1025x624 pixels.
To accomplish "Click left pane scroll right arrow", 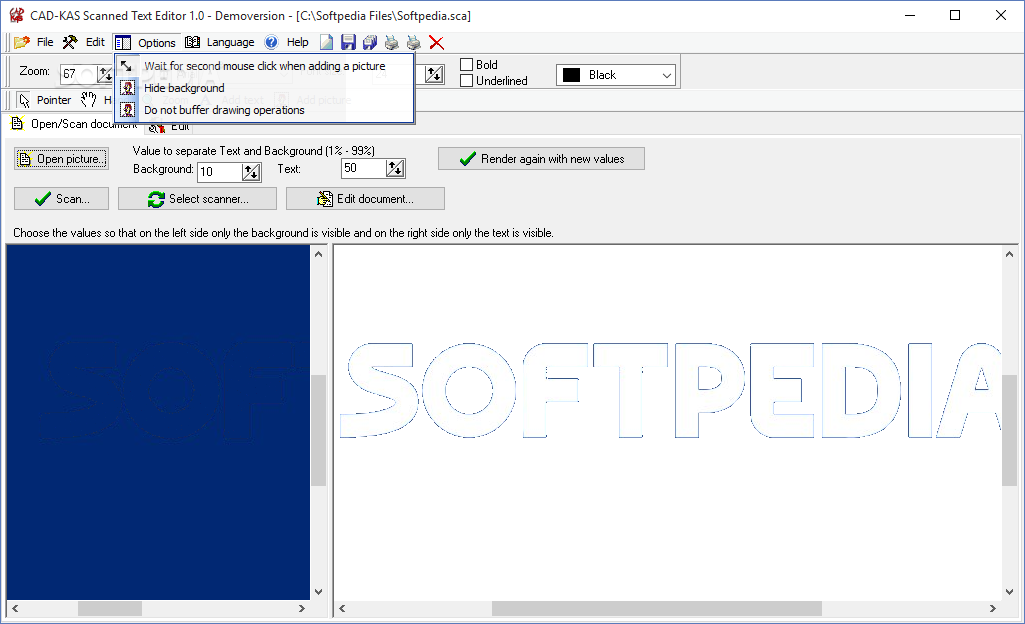I will pos(301,608).
